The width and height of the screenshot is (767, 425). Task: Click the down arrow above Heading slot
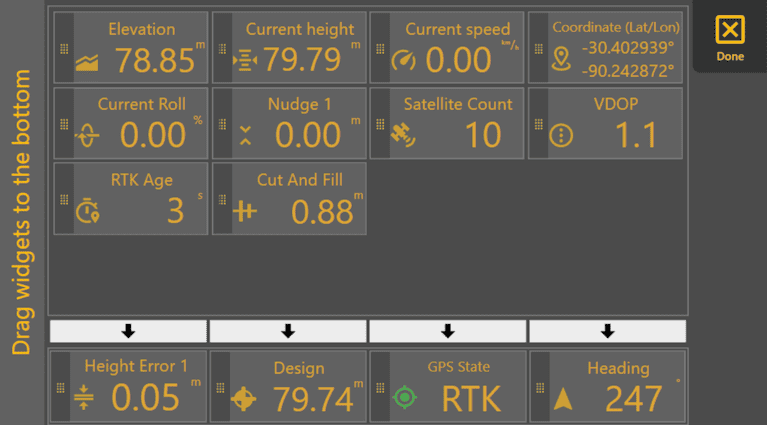click(x=607, y=331)
